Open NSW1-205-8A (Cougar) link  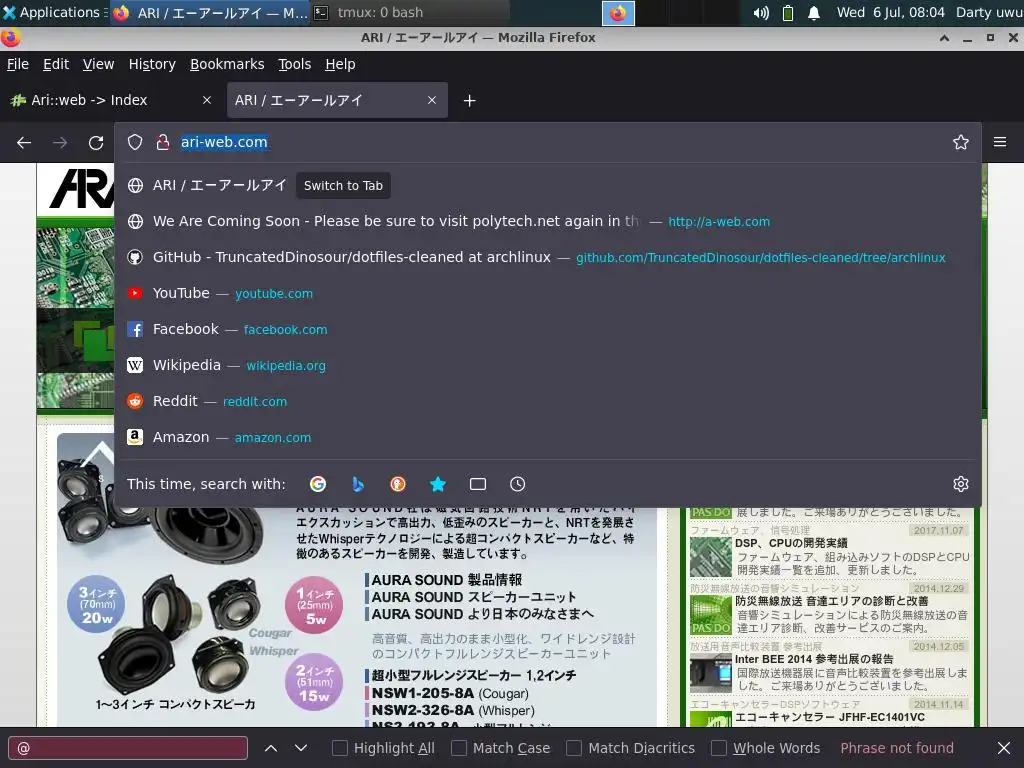[450, 694]
